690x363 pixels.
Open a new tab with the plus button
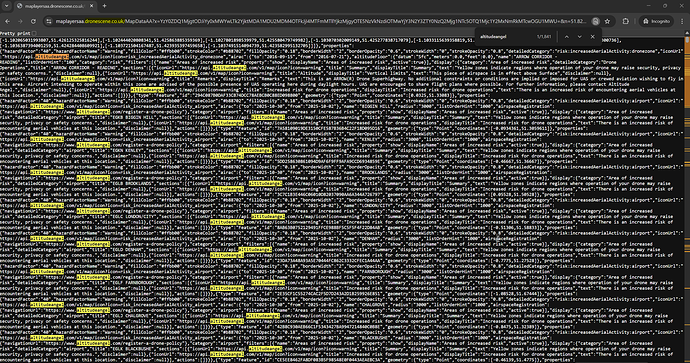pos(104,6)
